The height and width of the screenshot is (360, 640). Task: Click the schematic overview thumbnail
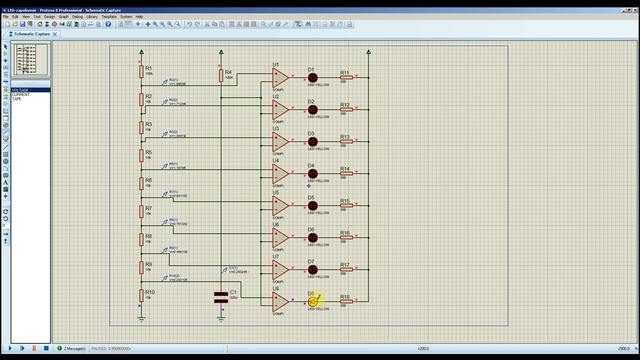(x=31, y=59)
